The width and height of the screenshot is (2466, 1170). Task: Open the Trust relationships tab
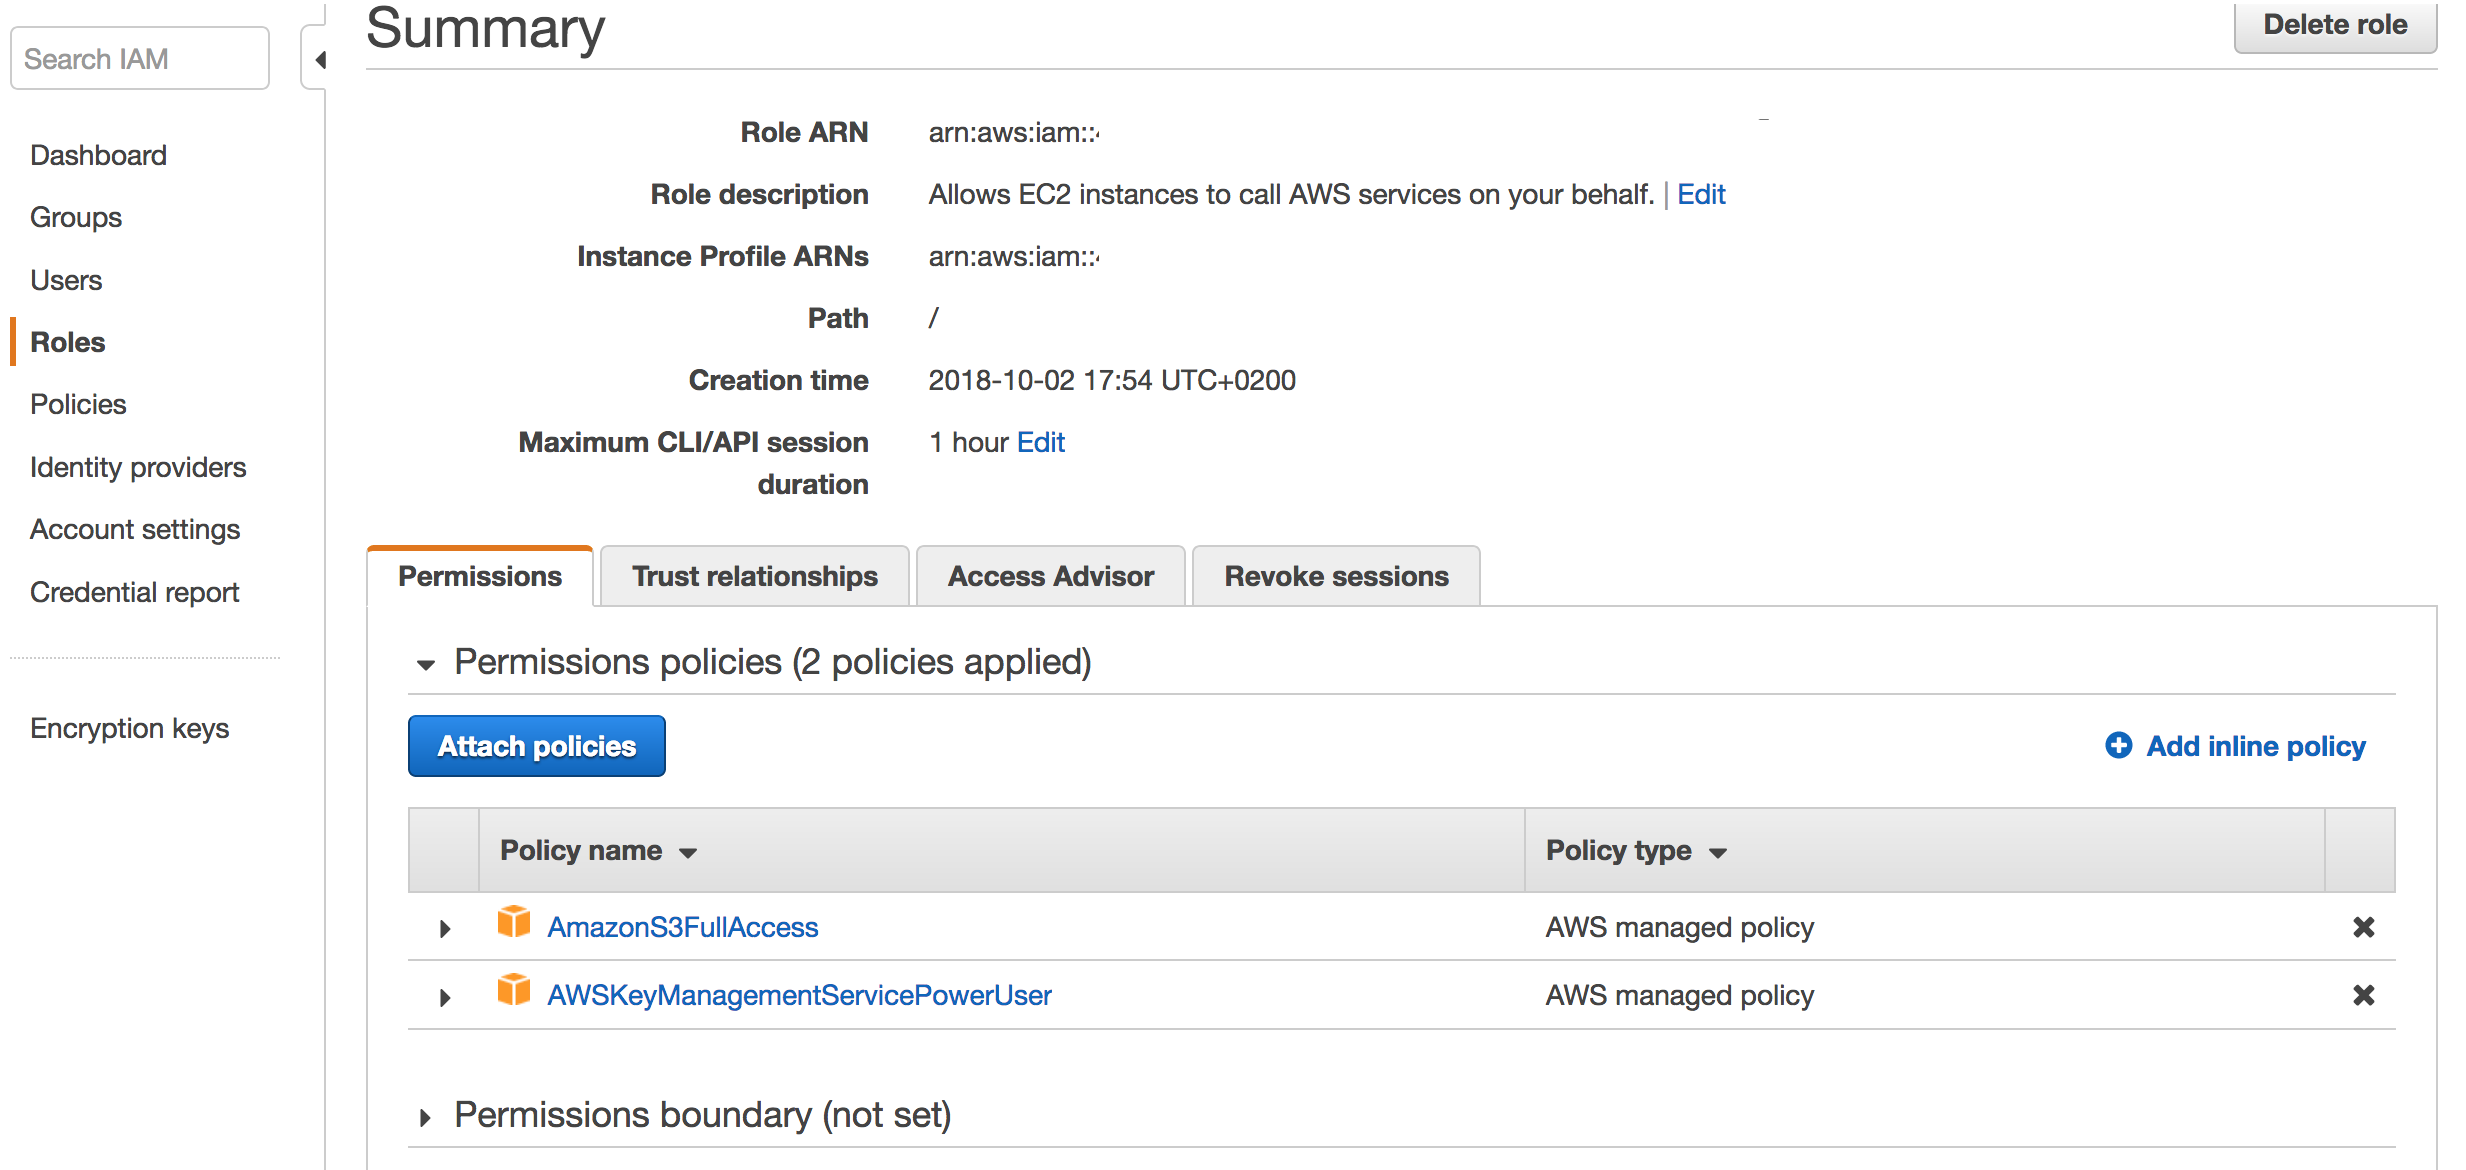coord(755,576)
